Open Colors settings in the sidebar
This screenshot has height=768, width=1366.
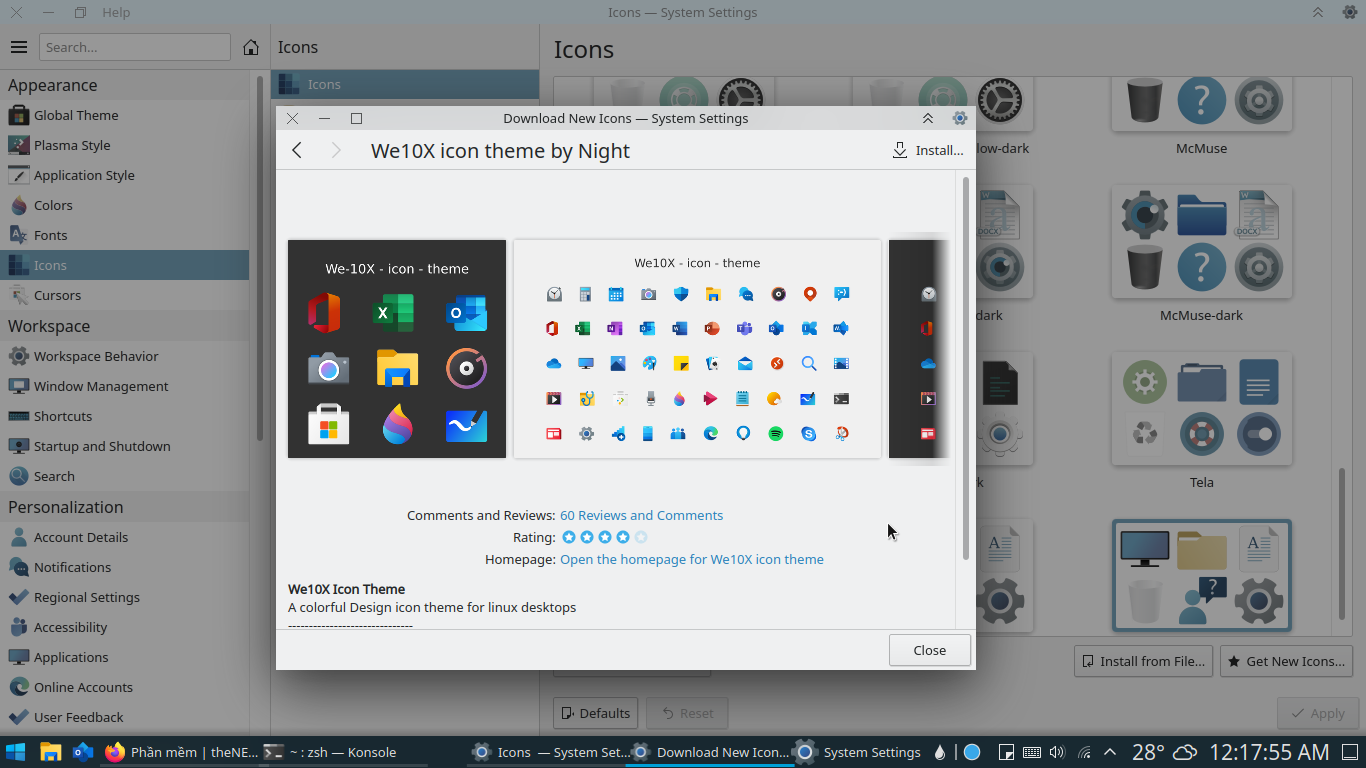125,205
